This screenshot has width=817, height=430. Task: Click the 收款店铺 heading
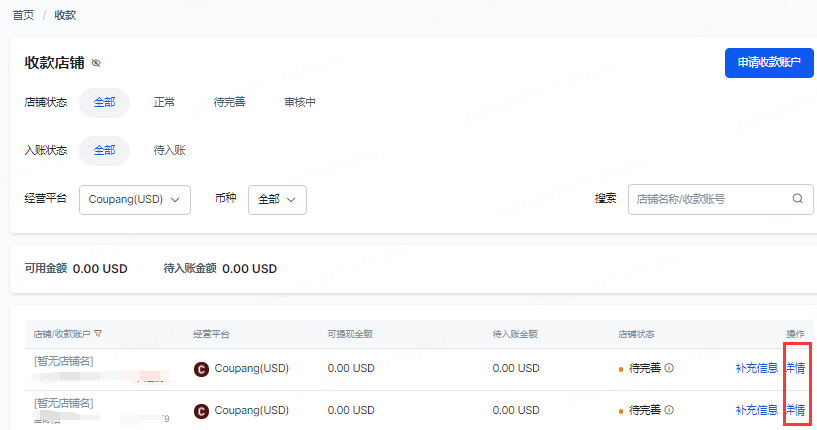click(54, 63)
